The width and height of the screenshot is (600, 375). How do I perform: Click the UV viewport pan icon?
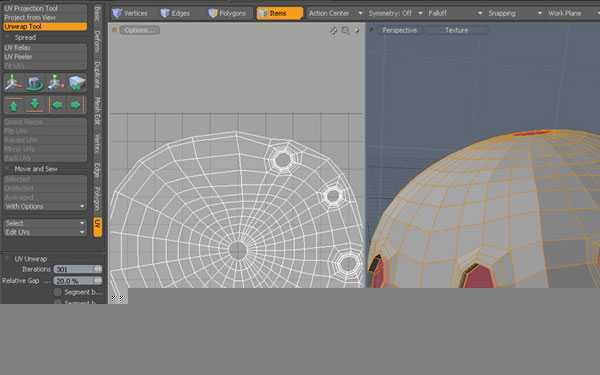coord(333,31)
